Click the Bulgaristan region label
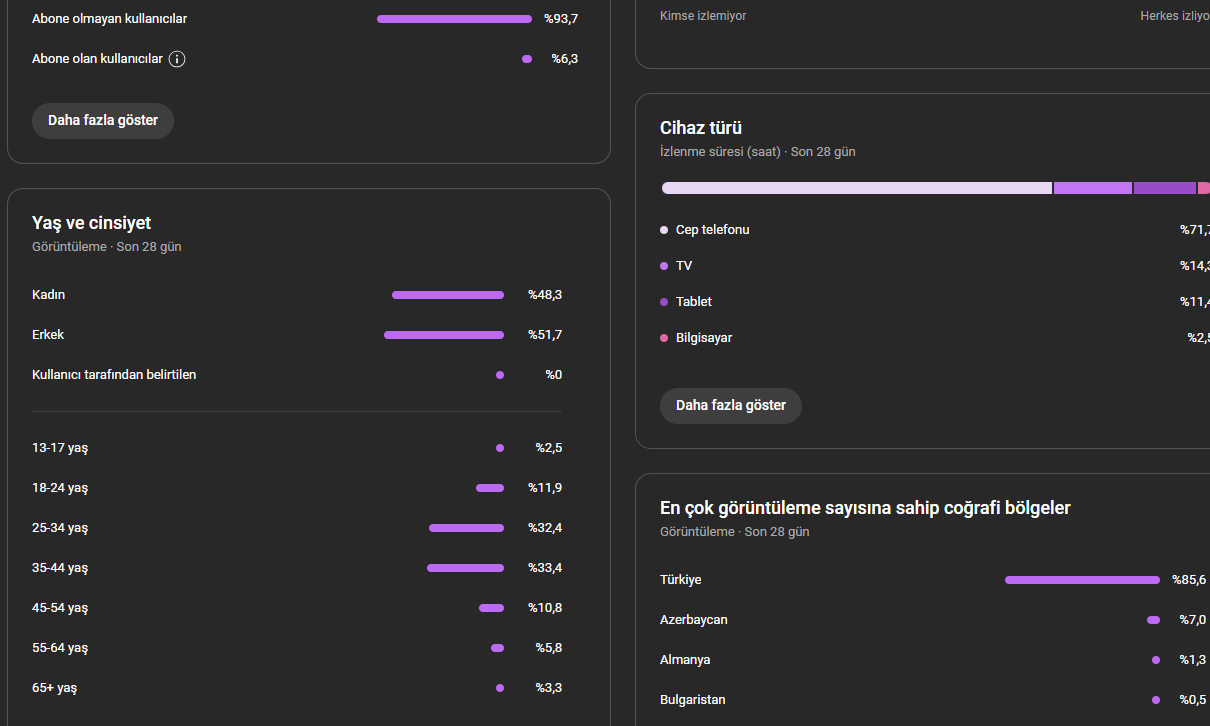Screen dimensions: 1210x726 (693, 700)
